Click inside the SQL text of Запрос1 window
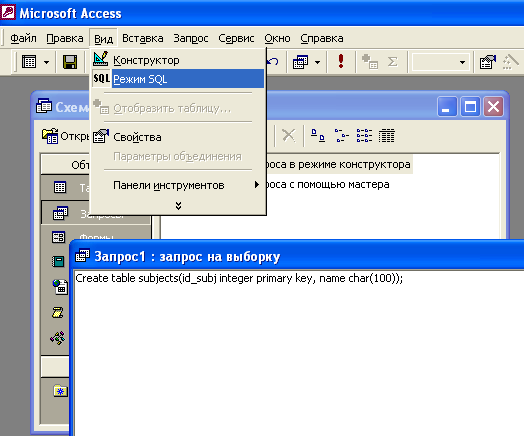This screenshot has width=524, height=436. [x=239, y=278]
